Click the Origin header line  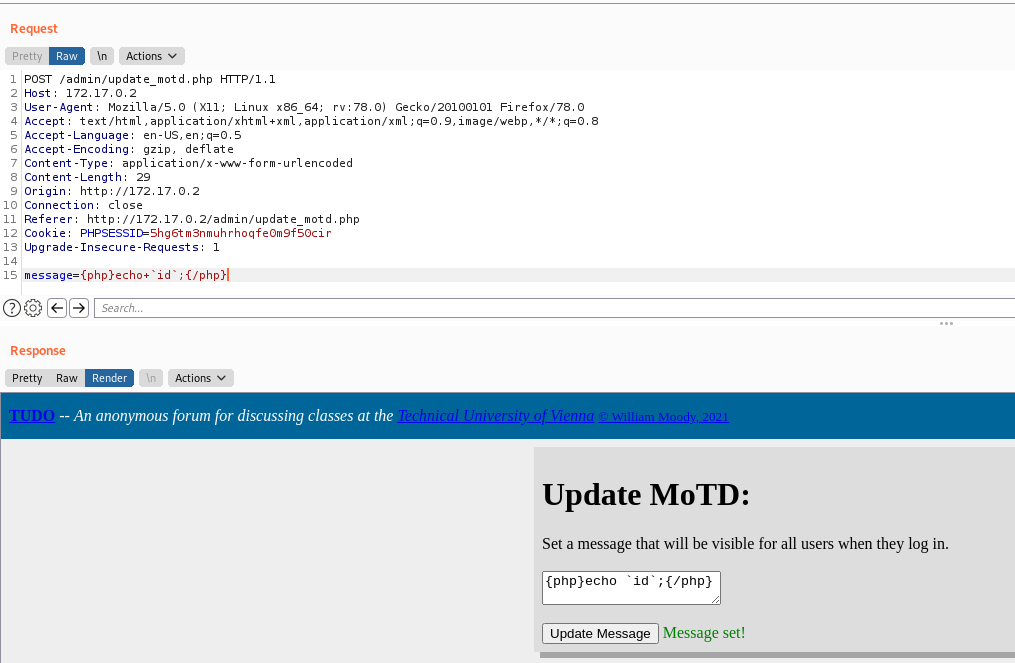click(112, 192)
